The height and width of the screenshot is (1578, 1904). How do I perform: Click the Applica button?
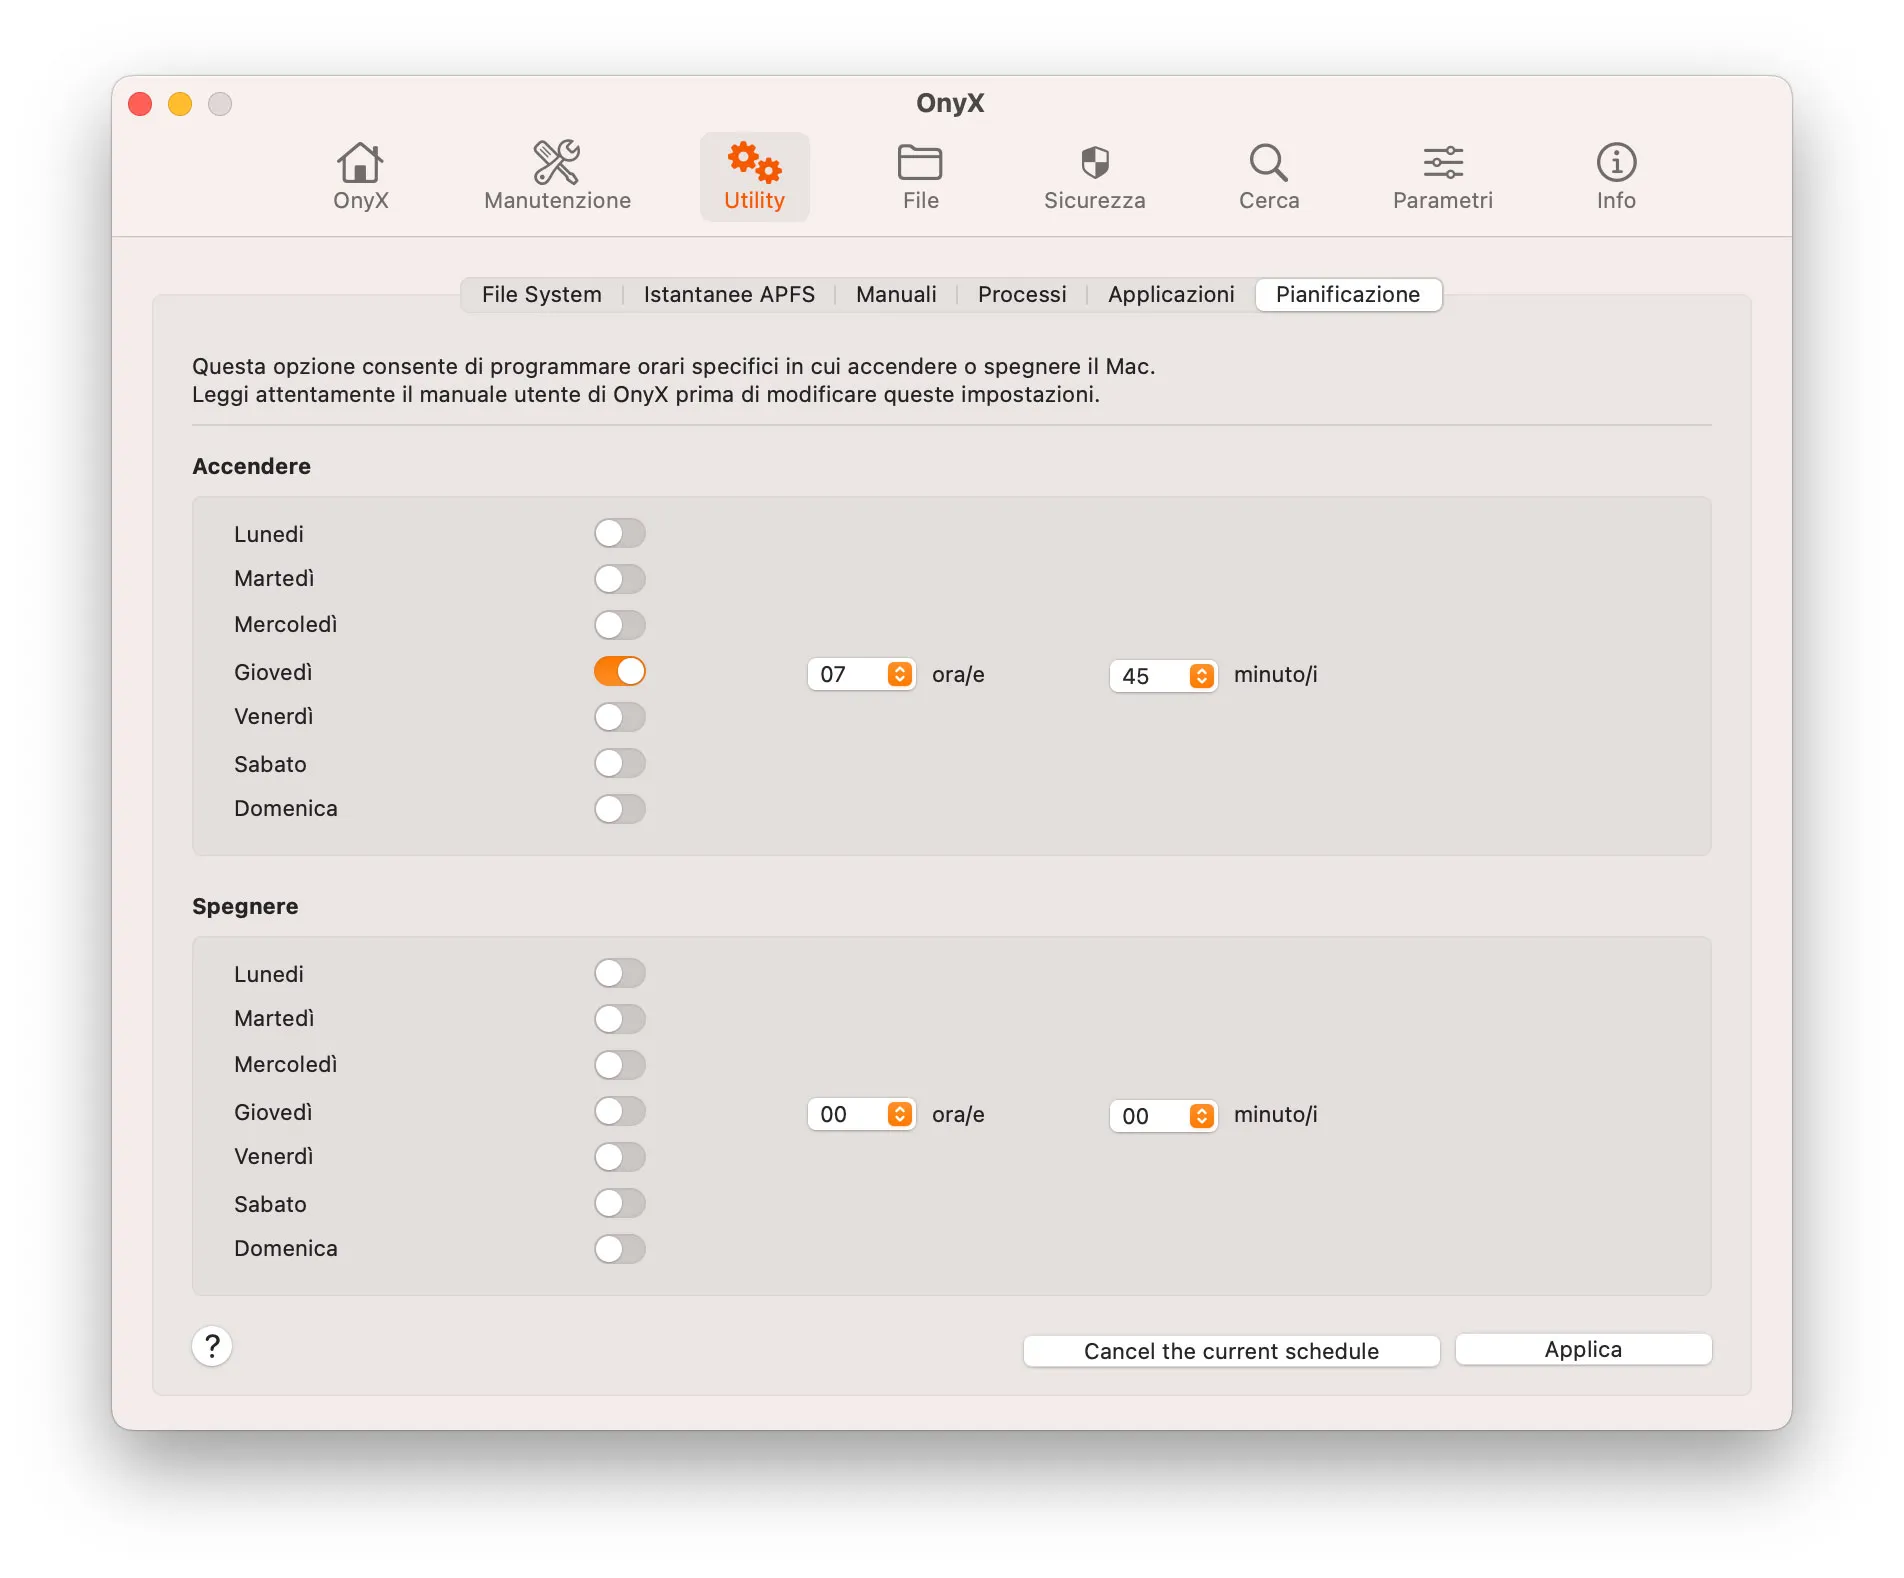point(1583,1349)
